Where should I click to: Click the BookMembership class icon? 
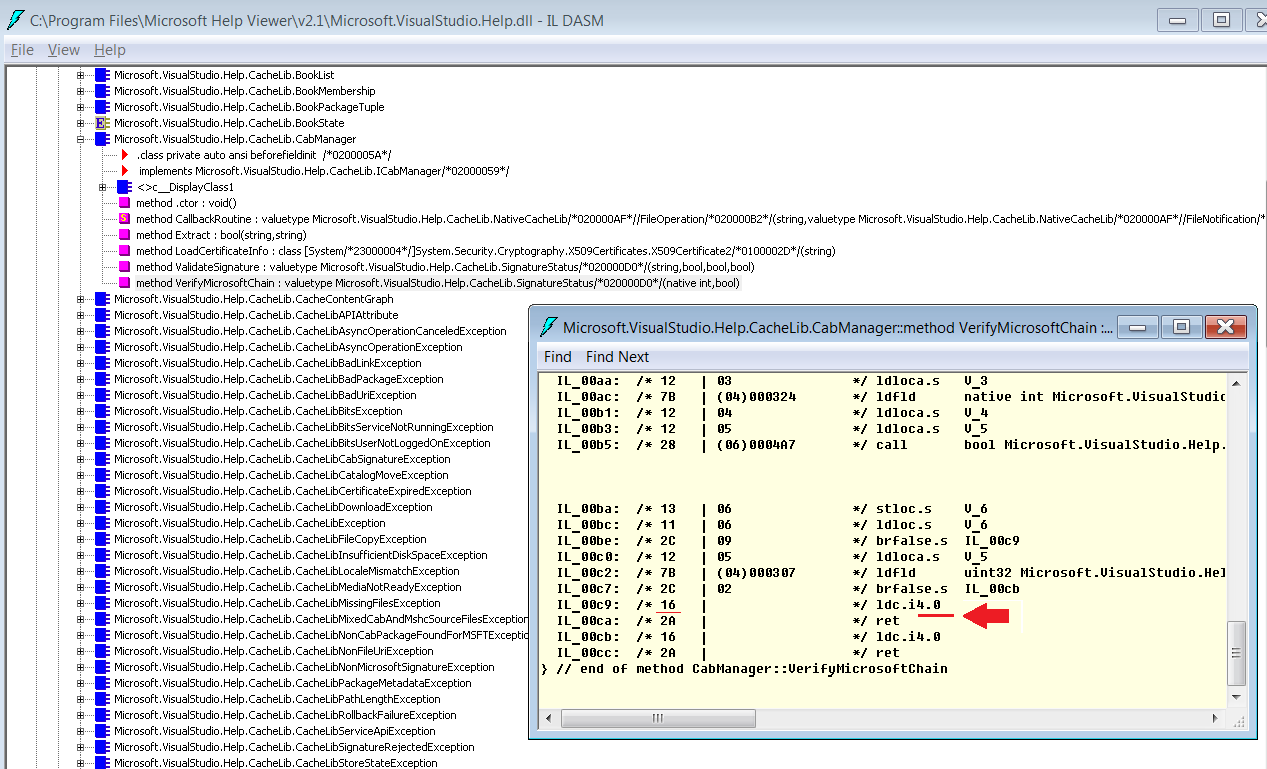pos(102,91)
